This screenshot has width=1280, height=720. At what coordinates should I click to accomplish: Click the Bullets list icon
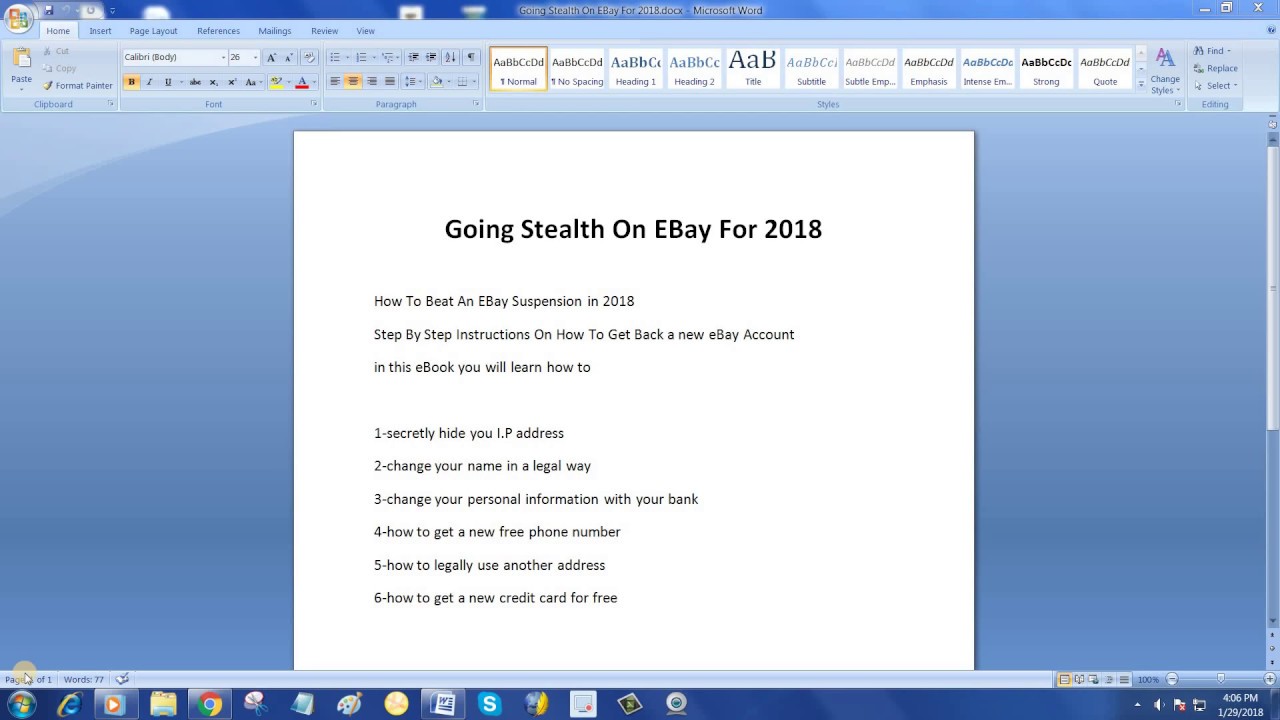335,58
